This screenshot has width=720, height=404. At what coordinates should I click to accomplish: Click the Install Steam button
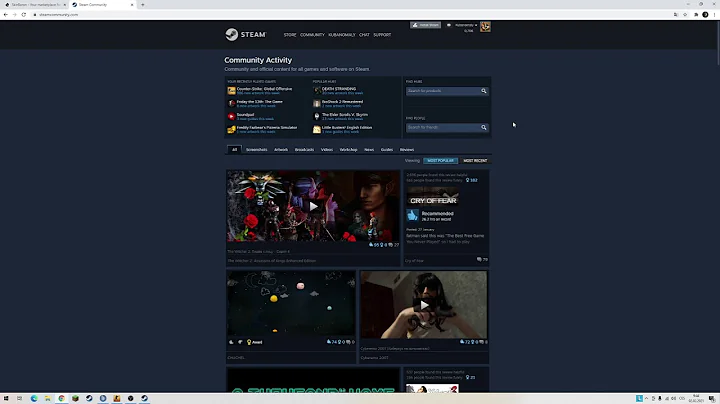[x=425, y=25]
